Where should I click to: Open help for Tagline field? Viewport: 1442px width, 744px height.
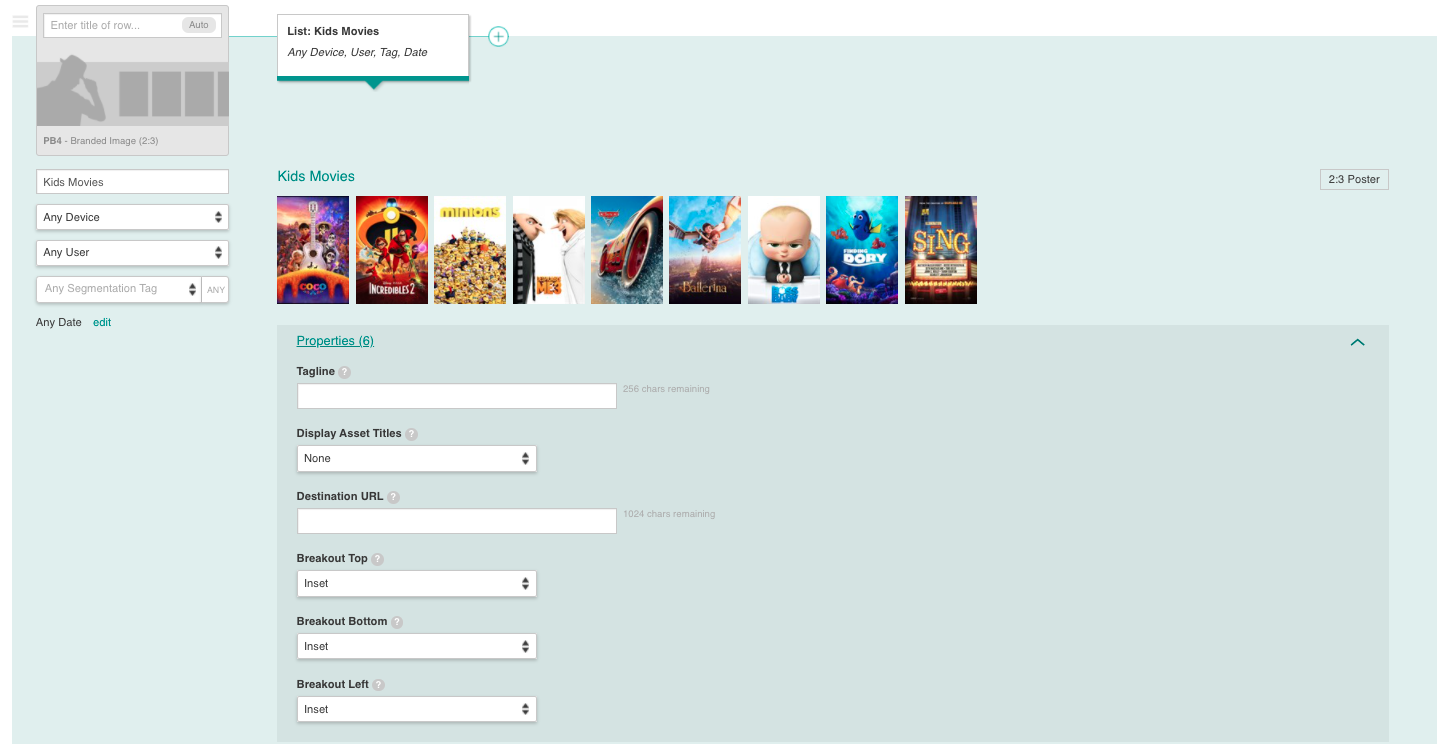coord(344,372)
